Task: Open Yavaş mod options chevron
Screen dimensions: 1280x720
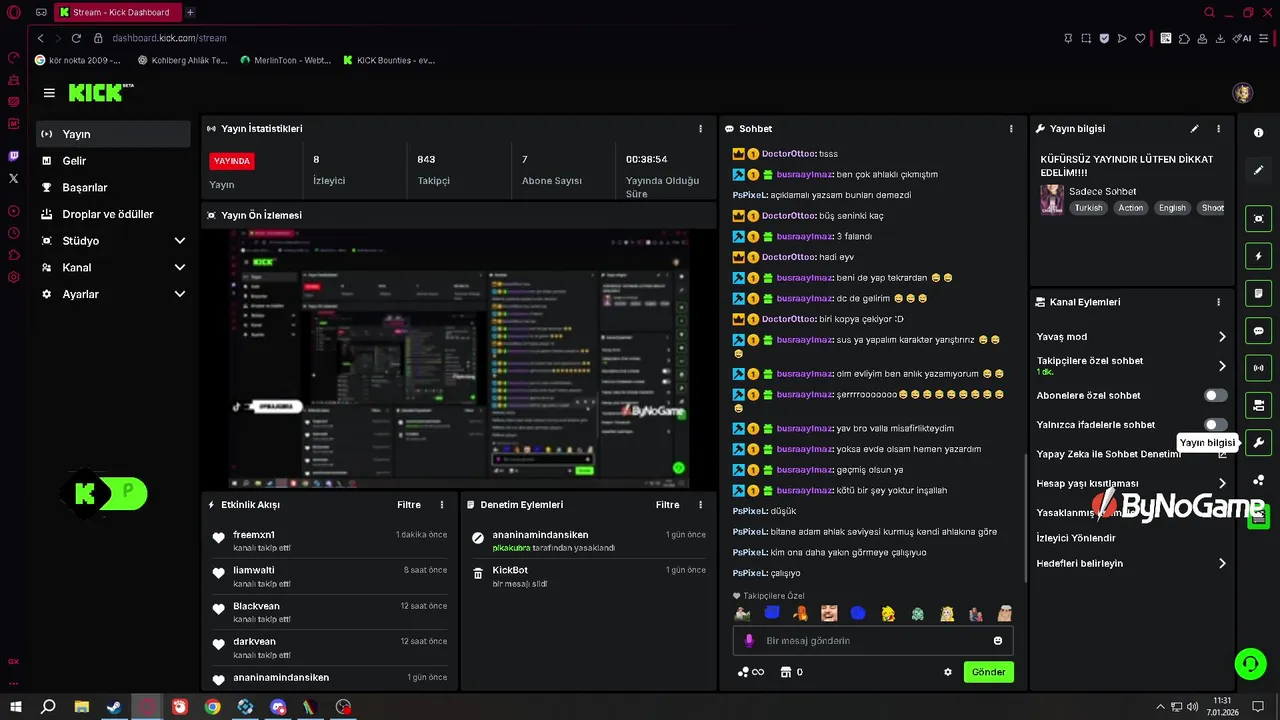Action: tap(1222, 337)
